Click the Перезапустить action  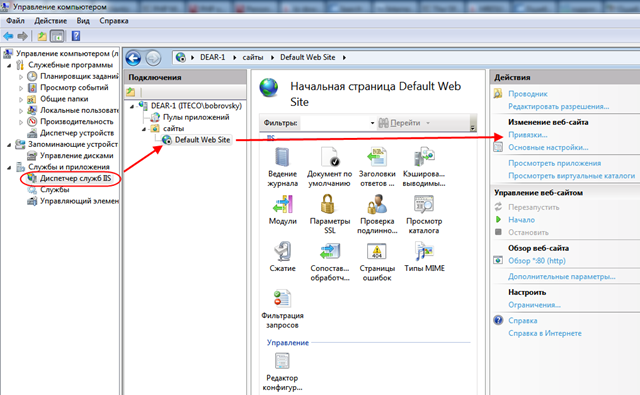pyautogui.click(x=533, y=207)
